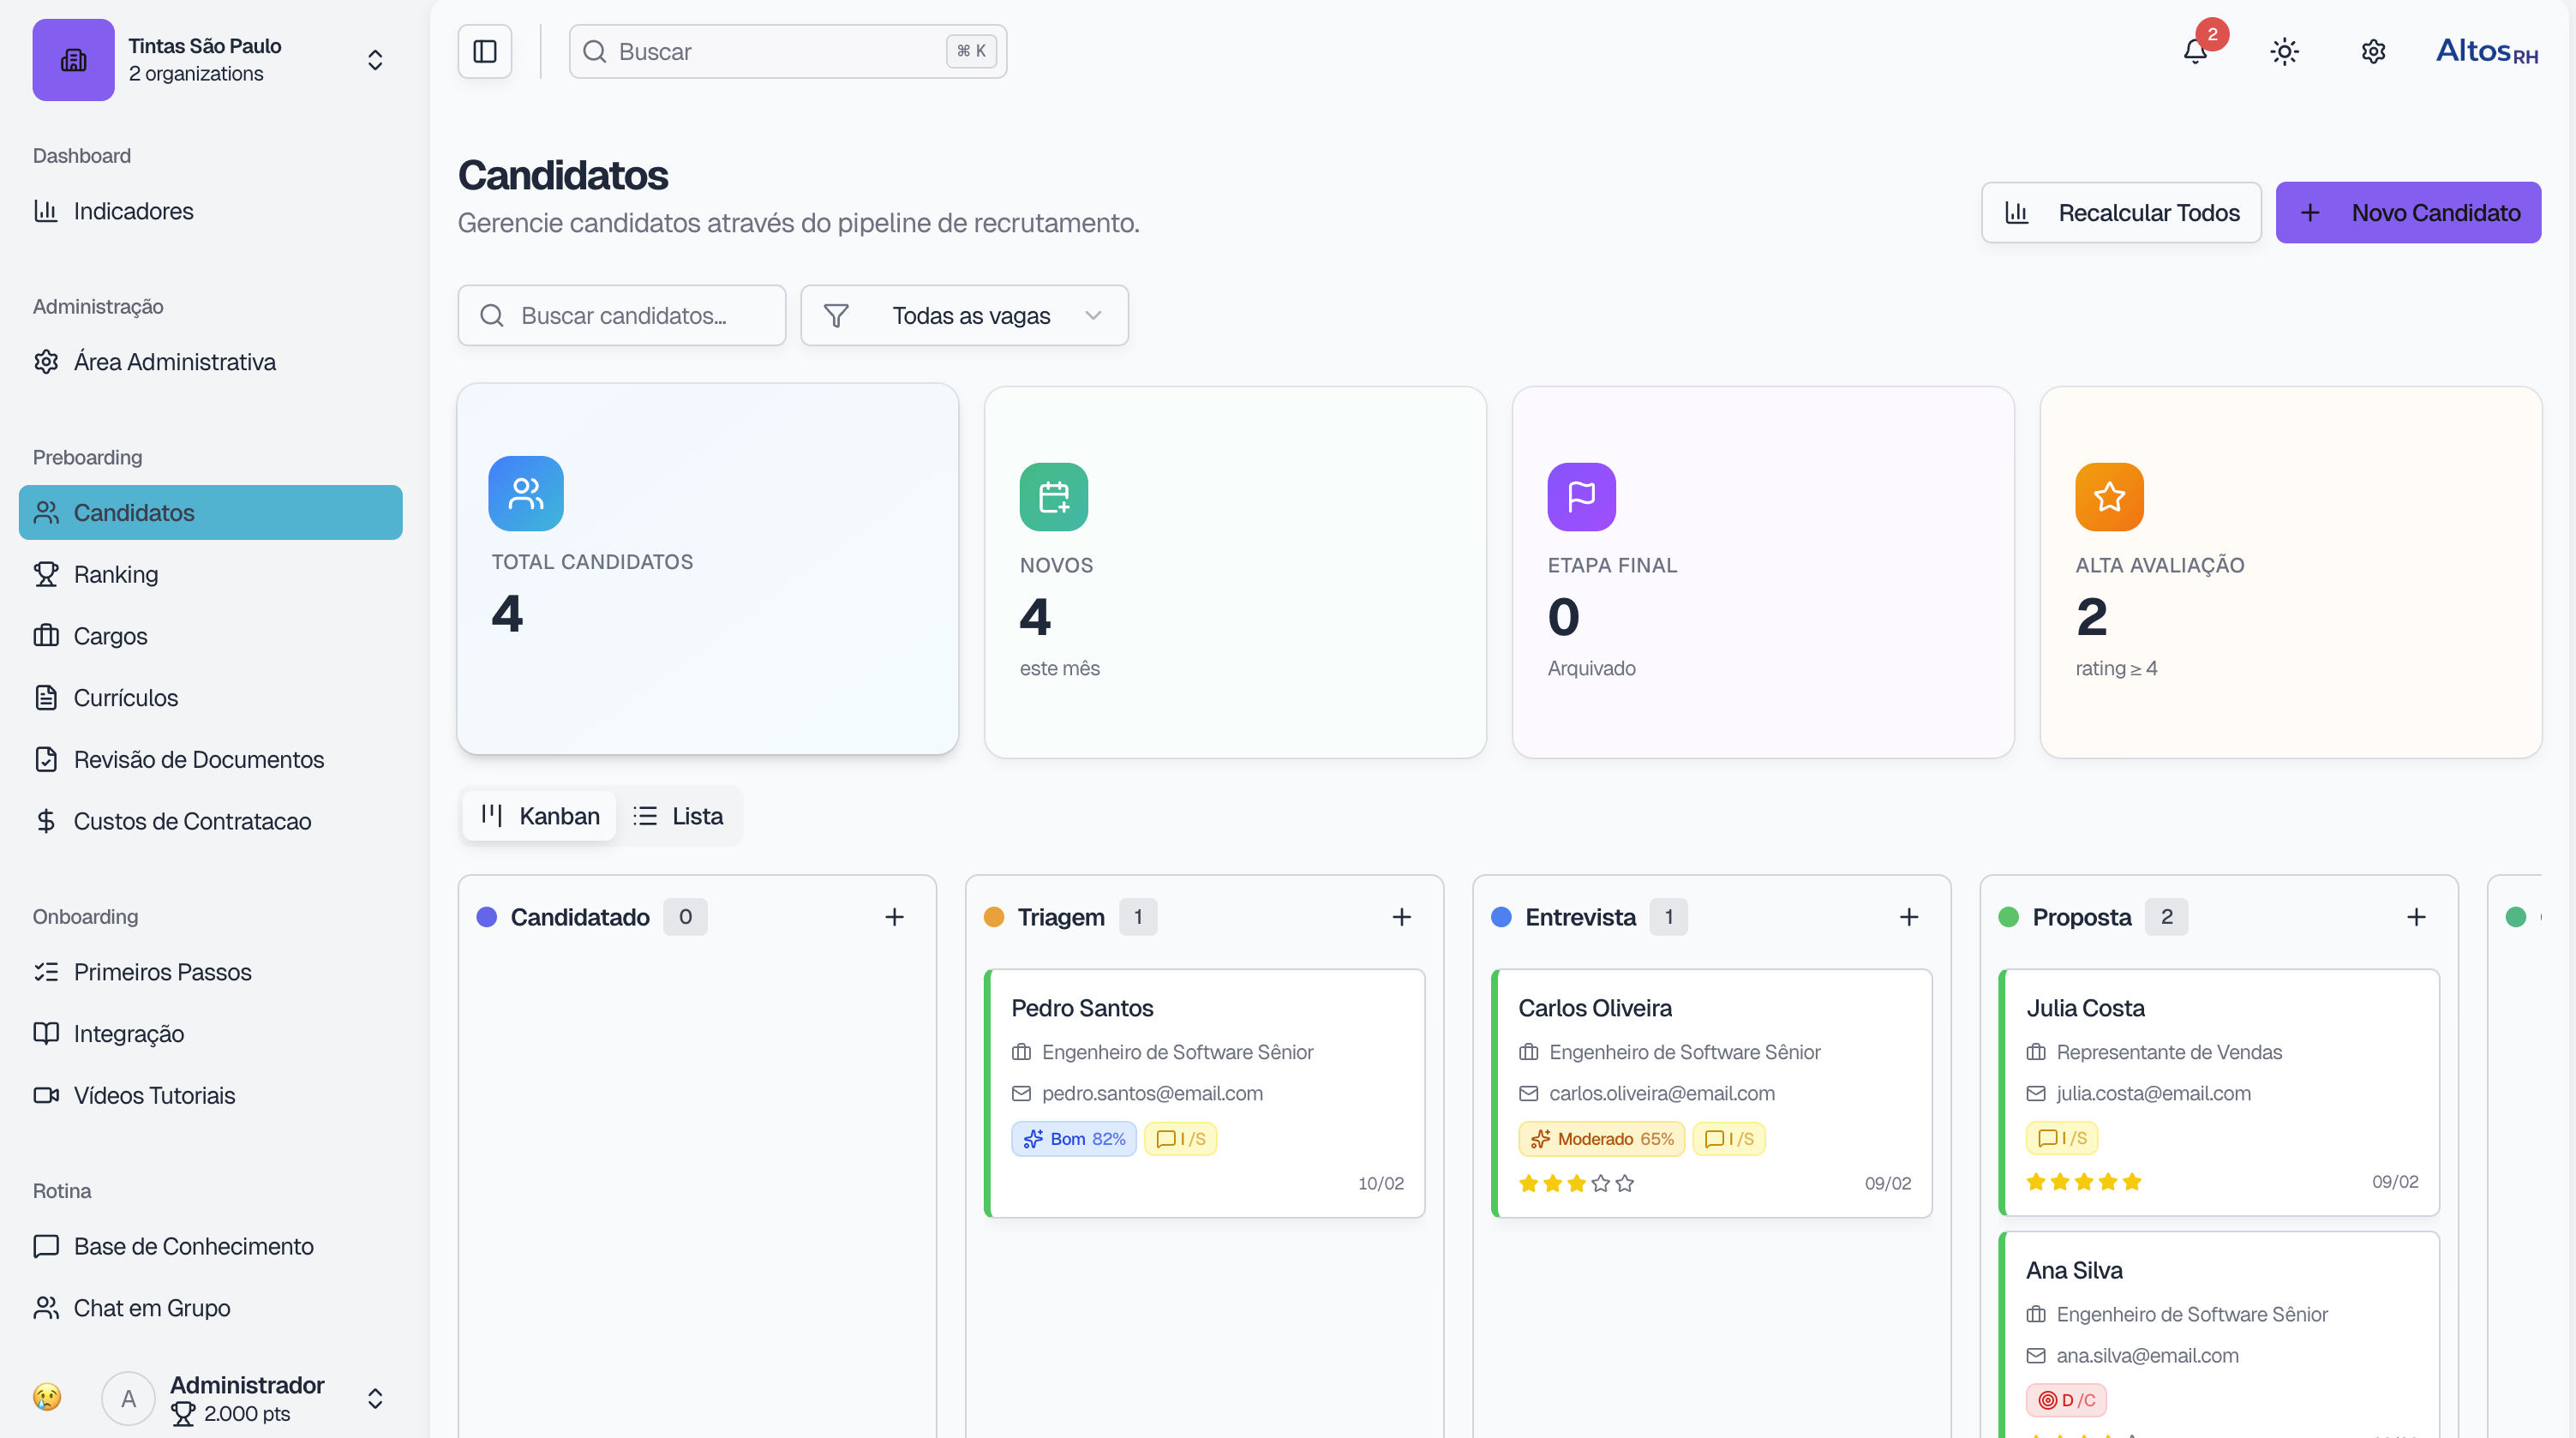This screenshot has height=1438, width=2576.
Task: Open the Todas as vagas dropdown
Action: (x=971, y=315)
